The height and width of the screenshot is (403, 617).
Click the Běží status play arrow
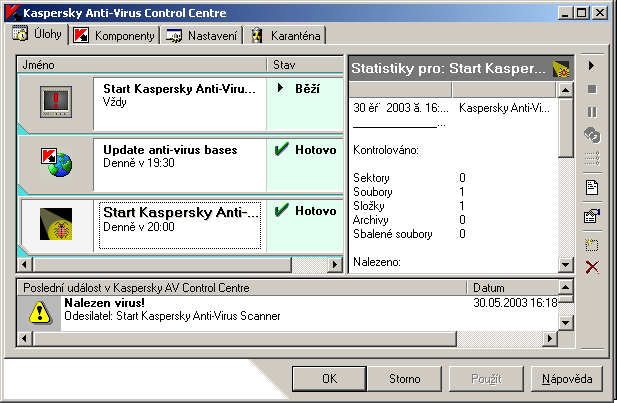click(x=280, y=88)
